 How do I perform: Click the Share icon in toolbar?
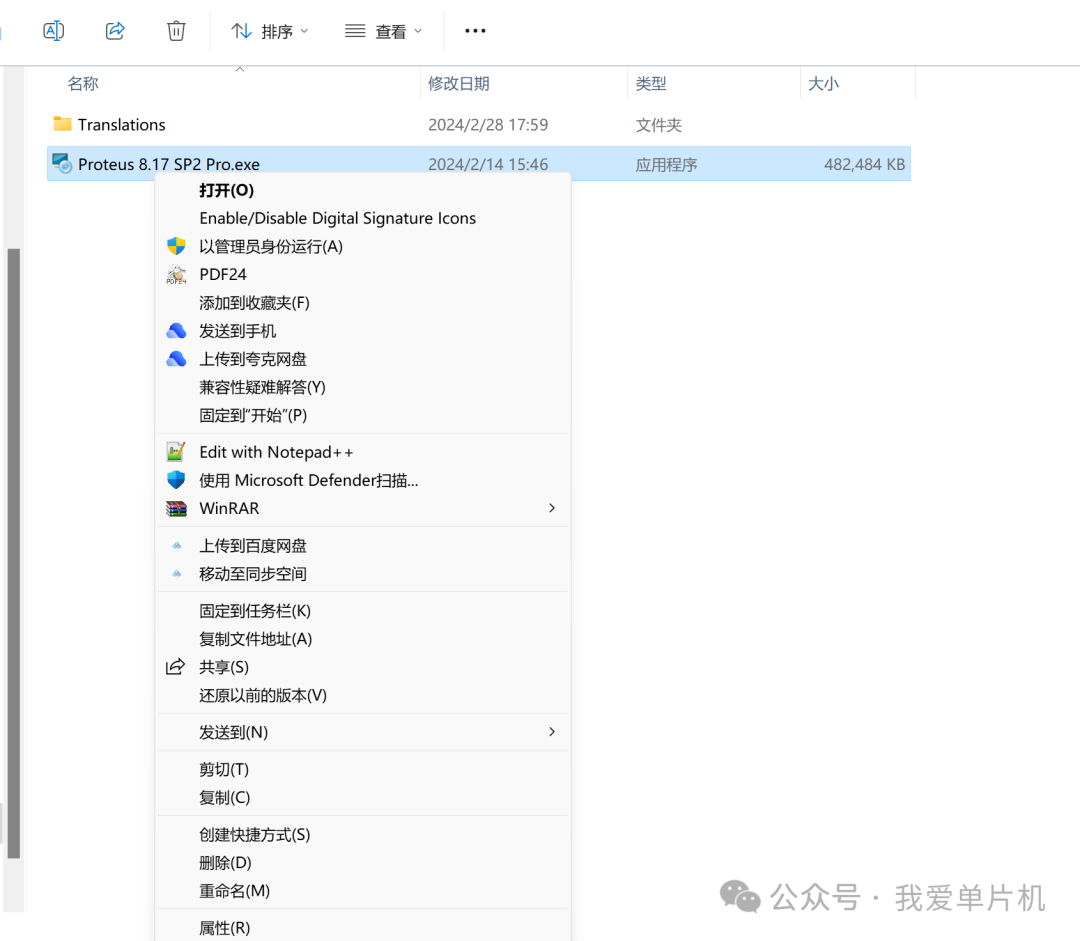[x=115, y=31]
